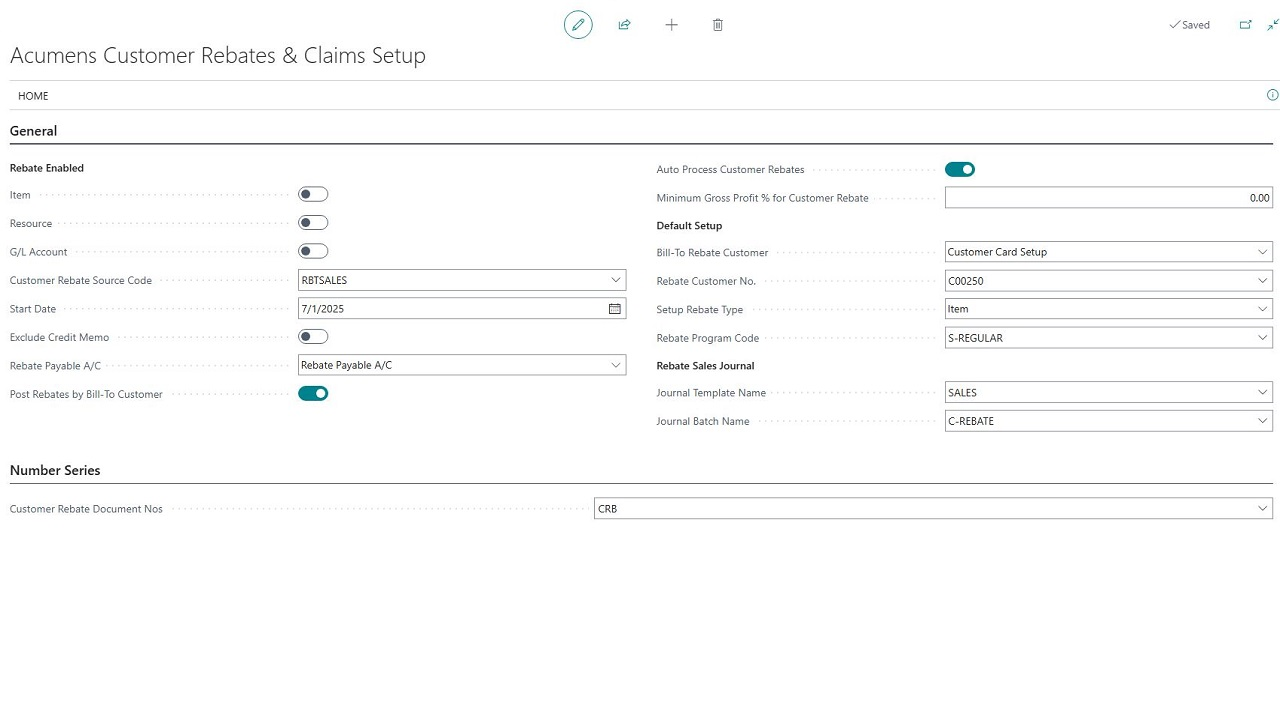Open the Start Date calendar picker

(615, 309)
